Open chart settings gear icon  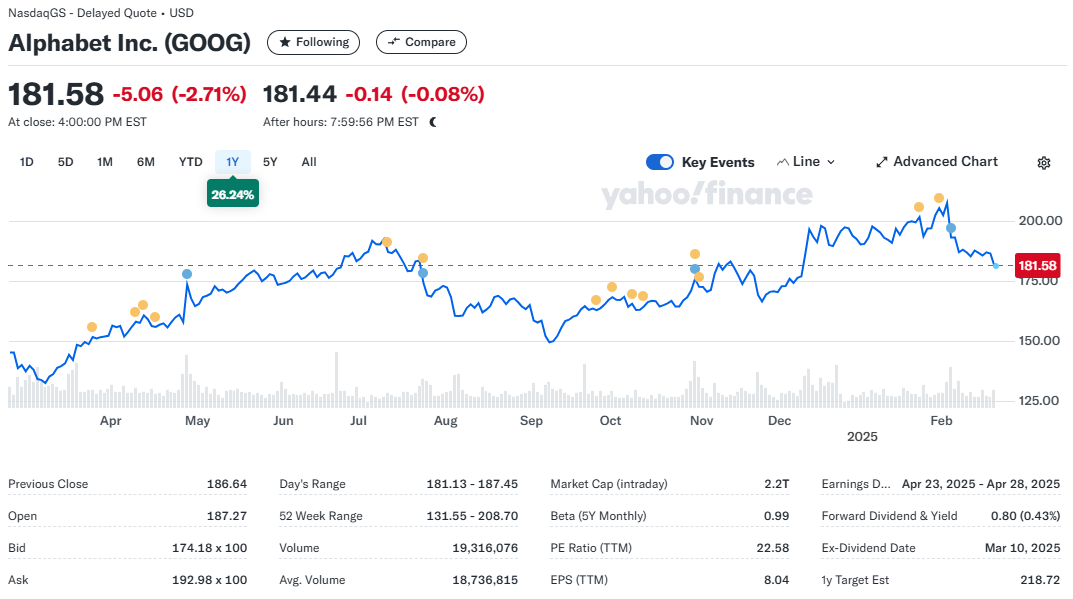(1044, 163)
